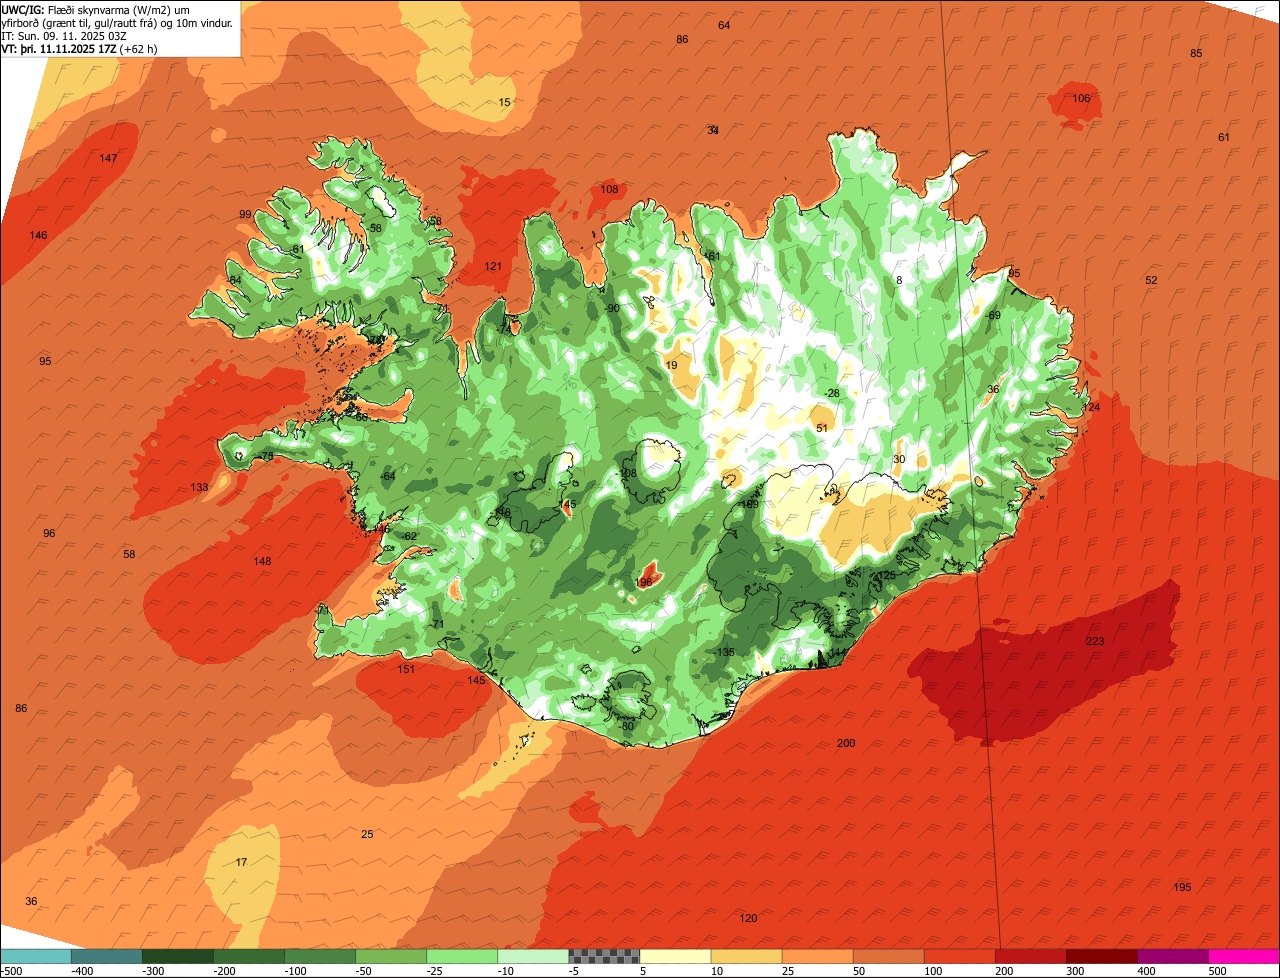Click the '51' value on the inland map
The width and height of the screenshot is (1280, 978).
click(822, 428)
